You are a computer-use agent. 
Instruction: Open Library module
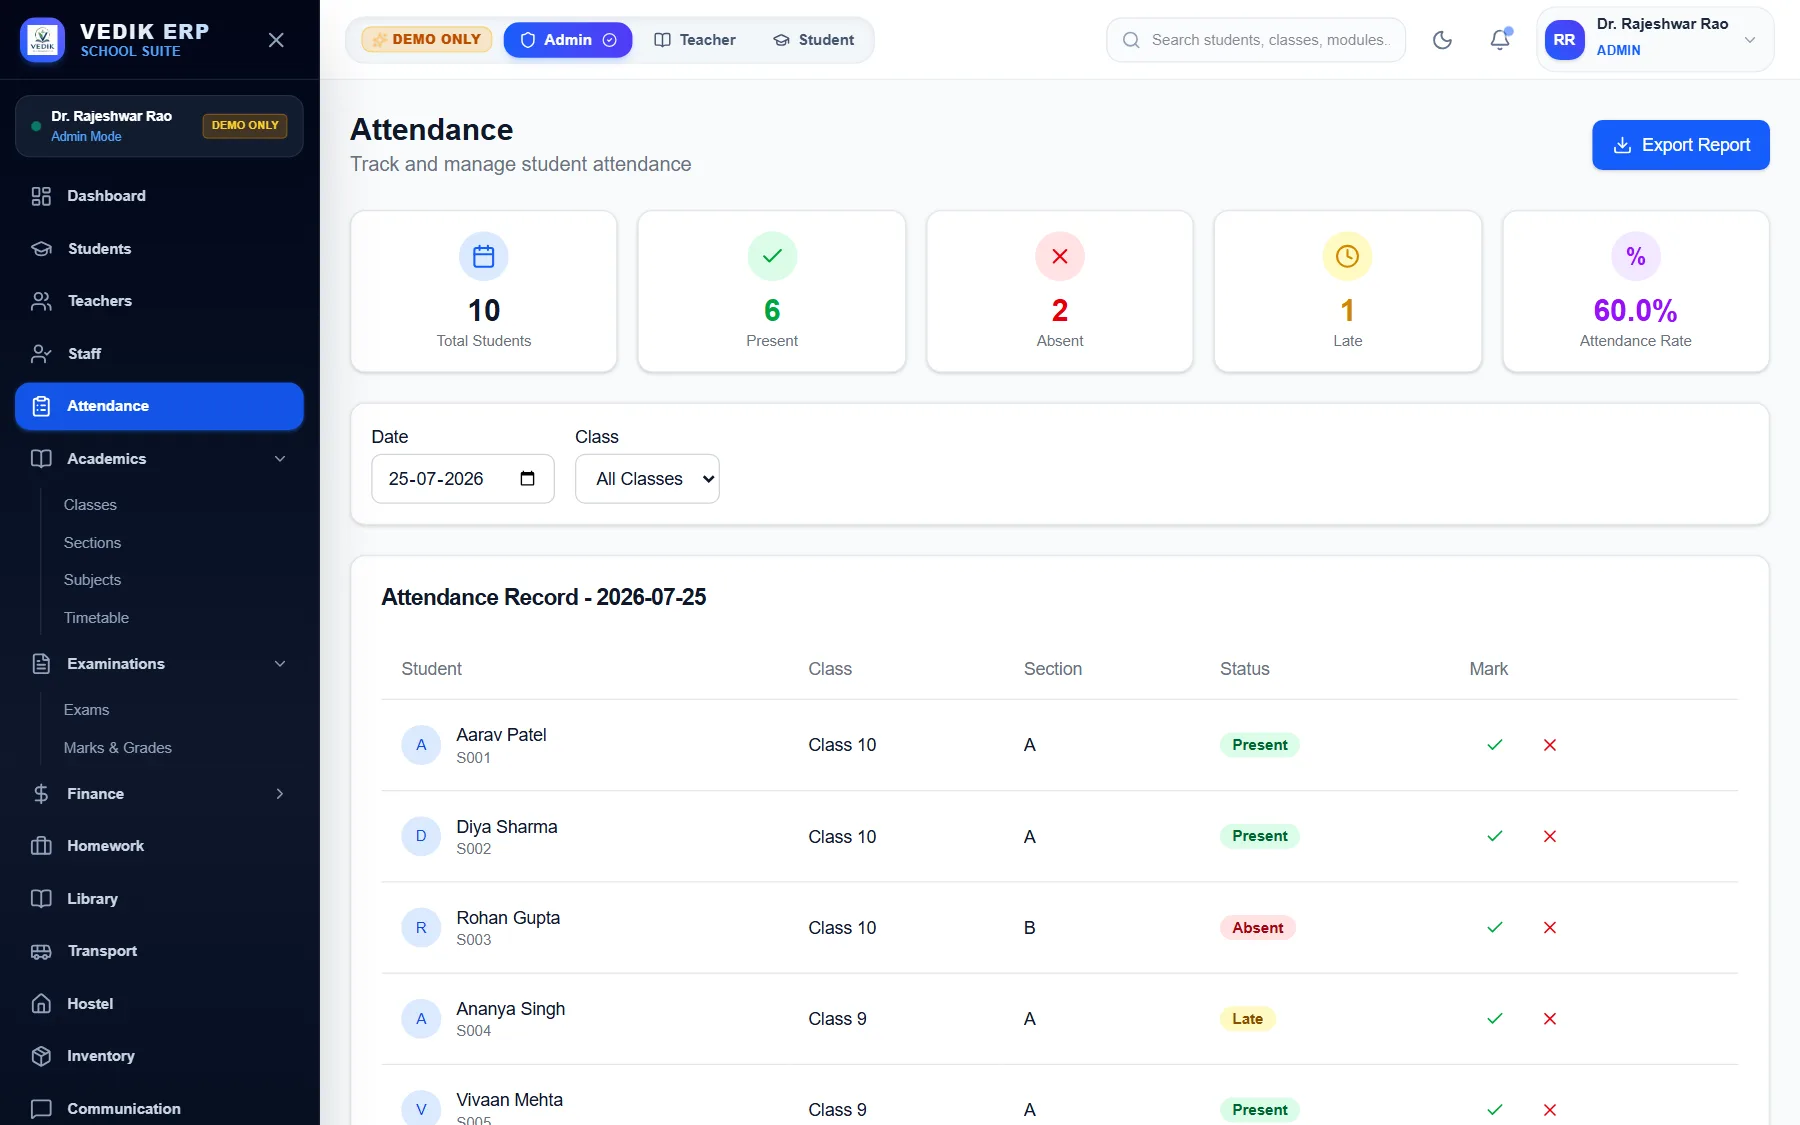pos(160,899)
